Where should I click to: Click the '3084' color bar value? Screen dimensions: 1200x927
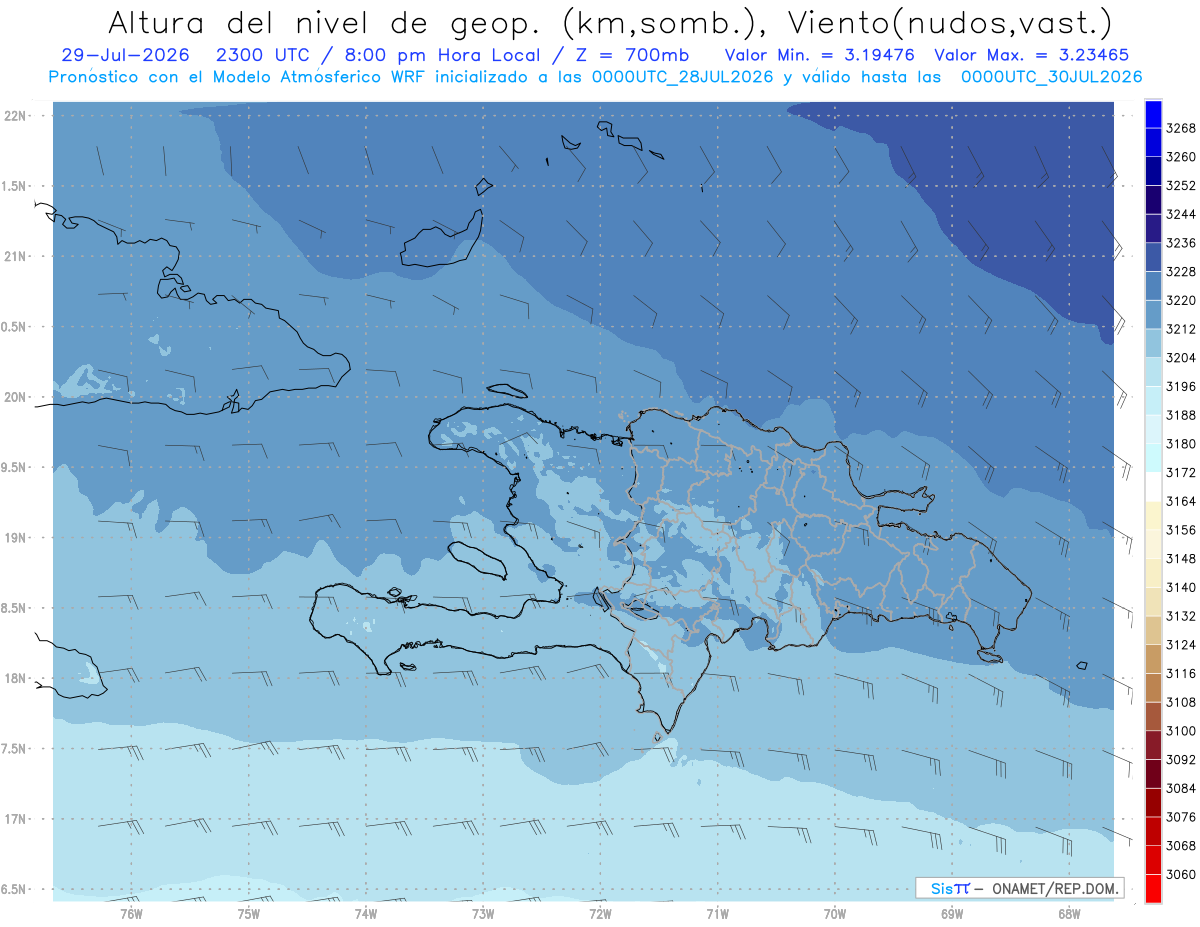1181,788
